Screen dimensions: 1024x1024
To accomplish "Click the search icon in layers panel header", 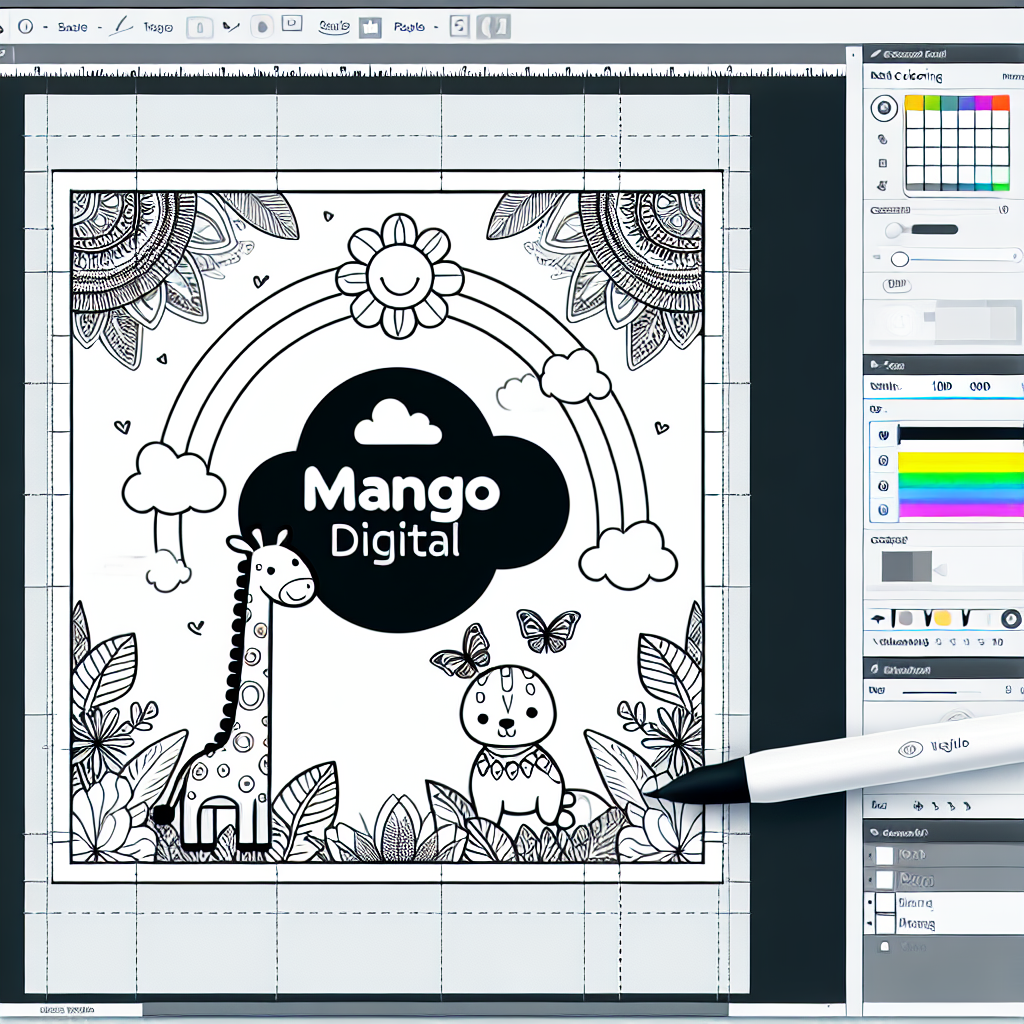I will 874,833.
